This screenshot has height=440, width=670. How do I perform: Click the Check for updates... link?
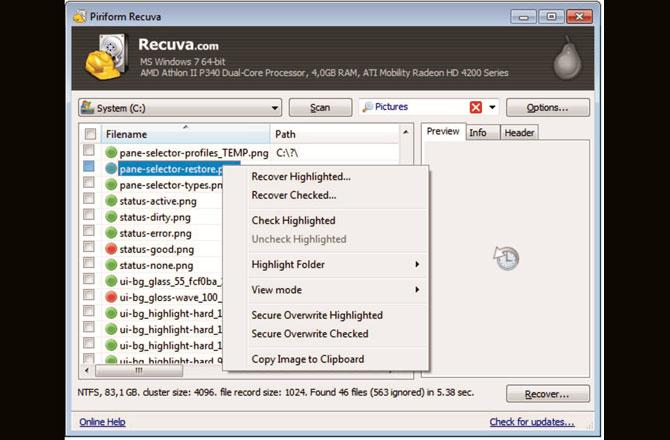tap(532, 422)
